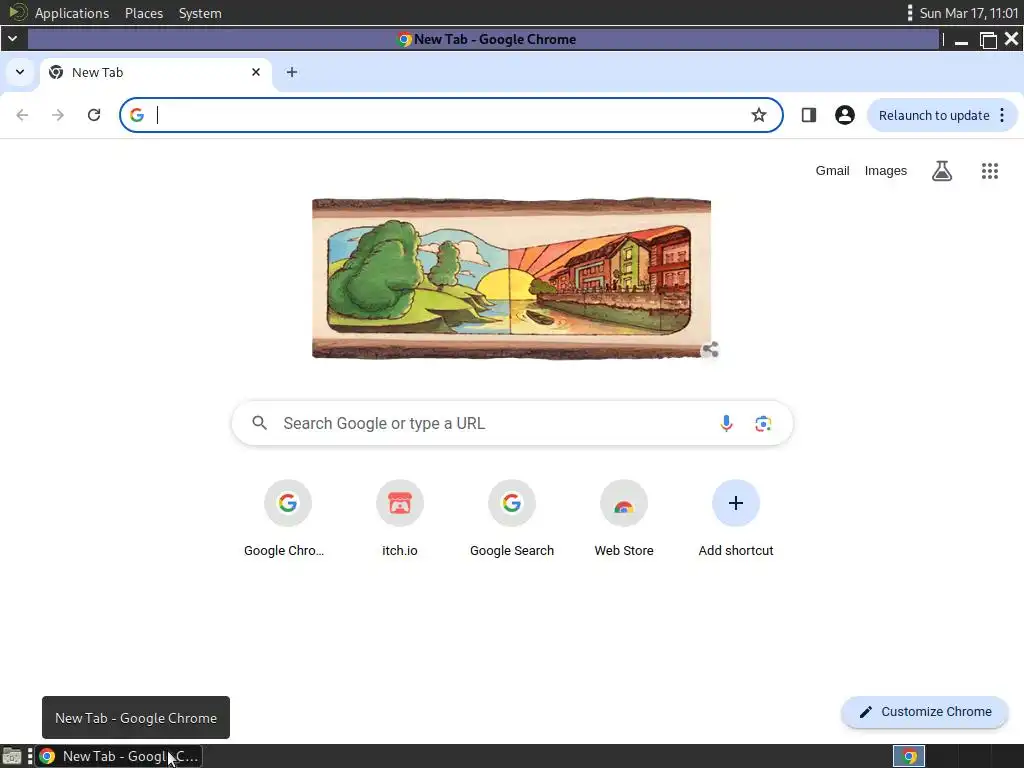Open the itch.io shortcut tile
This screenshot has height=768, width=1024.
coord(400,518)
